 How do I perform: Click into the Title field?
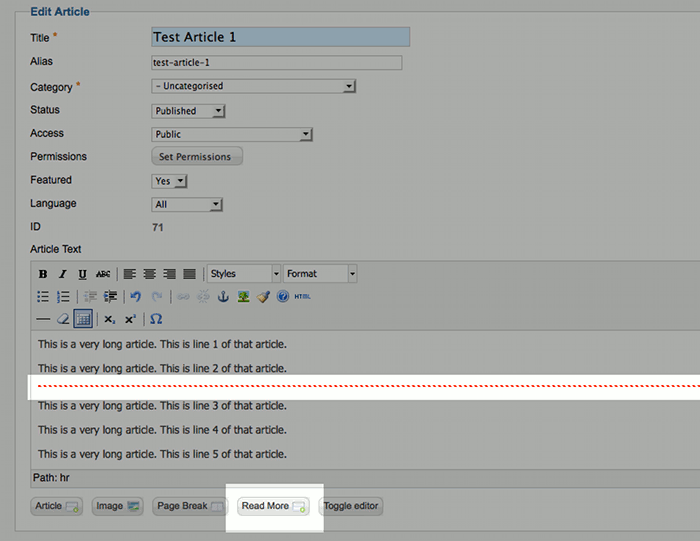click(280, 37)
